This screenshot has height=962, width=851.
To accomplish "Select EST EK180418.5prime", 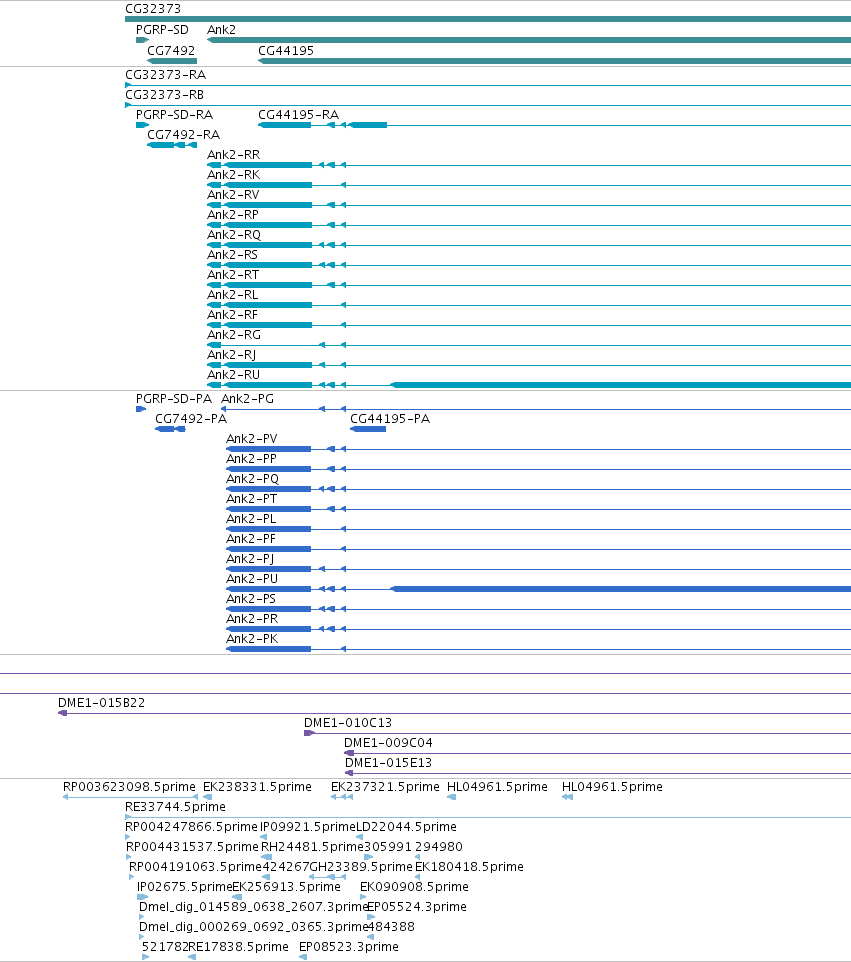I will click(469, 867).
